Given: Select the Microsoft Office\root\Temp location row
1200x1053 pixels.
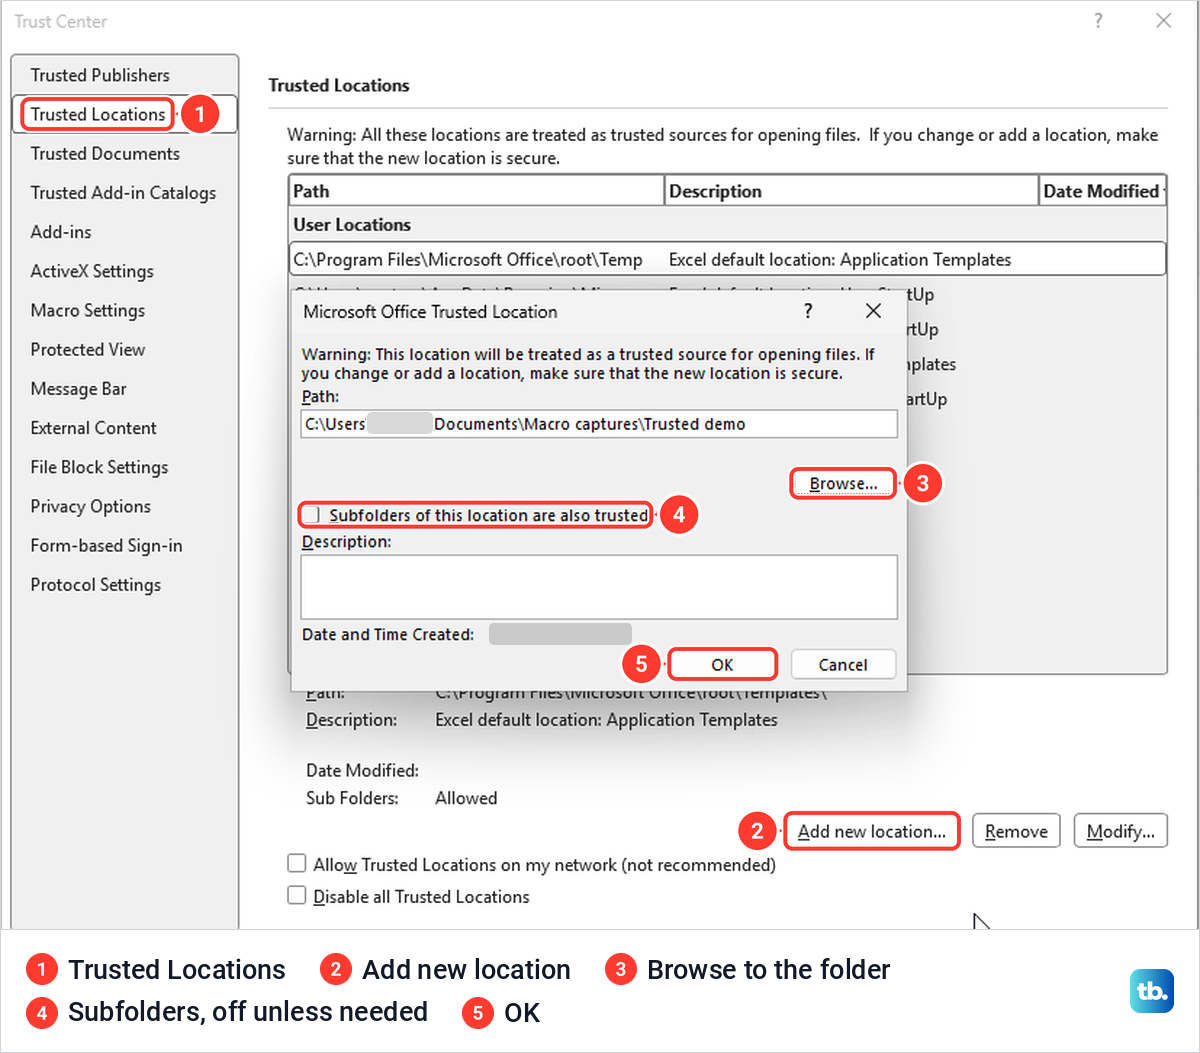Looking at the screenshot, I should [727, 259].
